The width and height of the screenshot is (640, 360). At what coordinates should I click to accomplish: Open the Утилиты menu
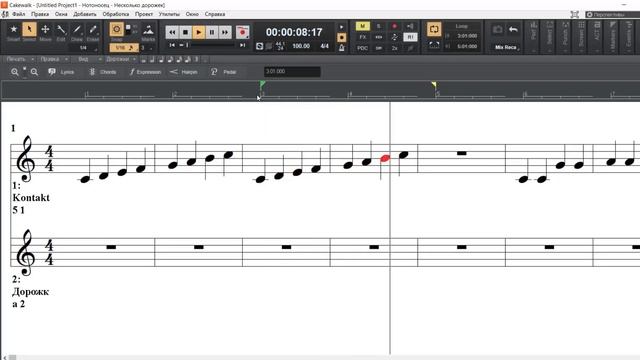pyautogui.click(x=169, y=14)
